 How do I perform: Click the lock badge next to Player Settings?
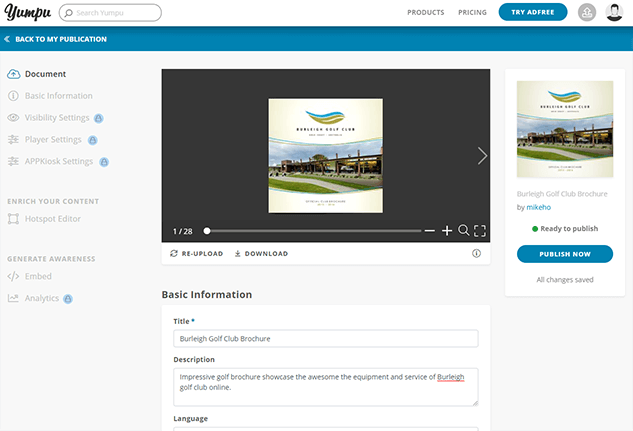[x=92, y=140]
